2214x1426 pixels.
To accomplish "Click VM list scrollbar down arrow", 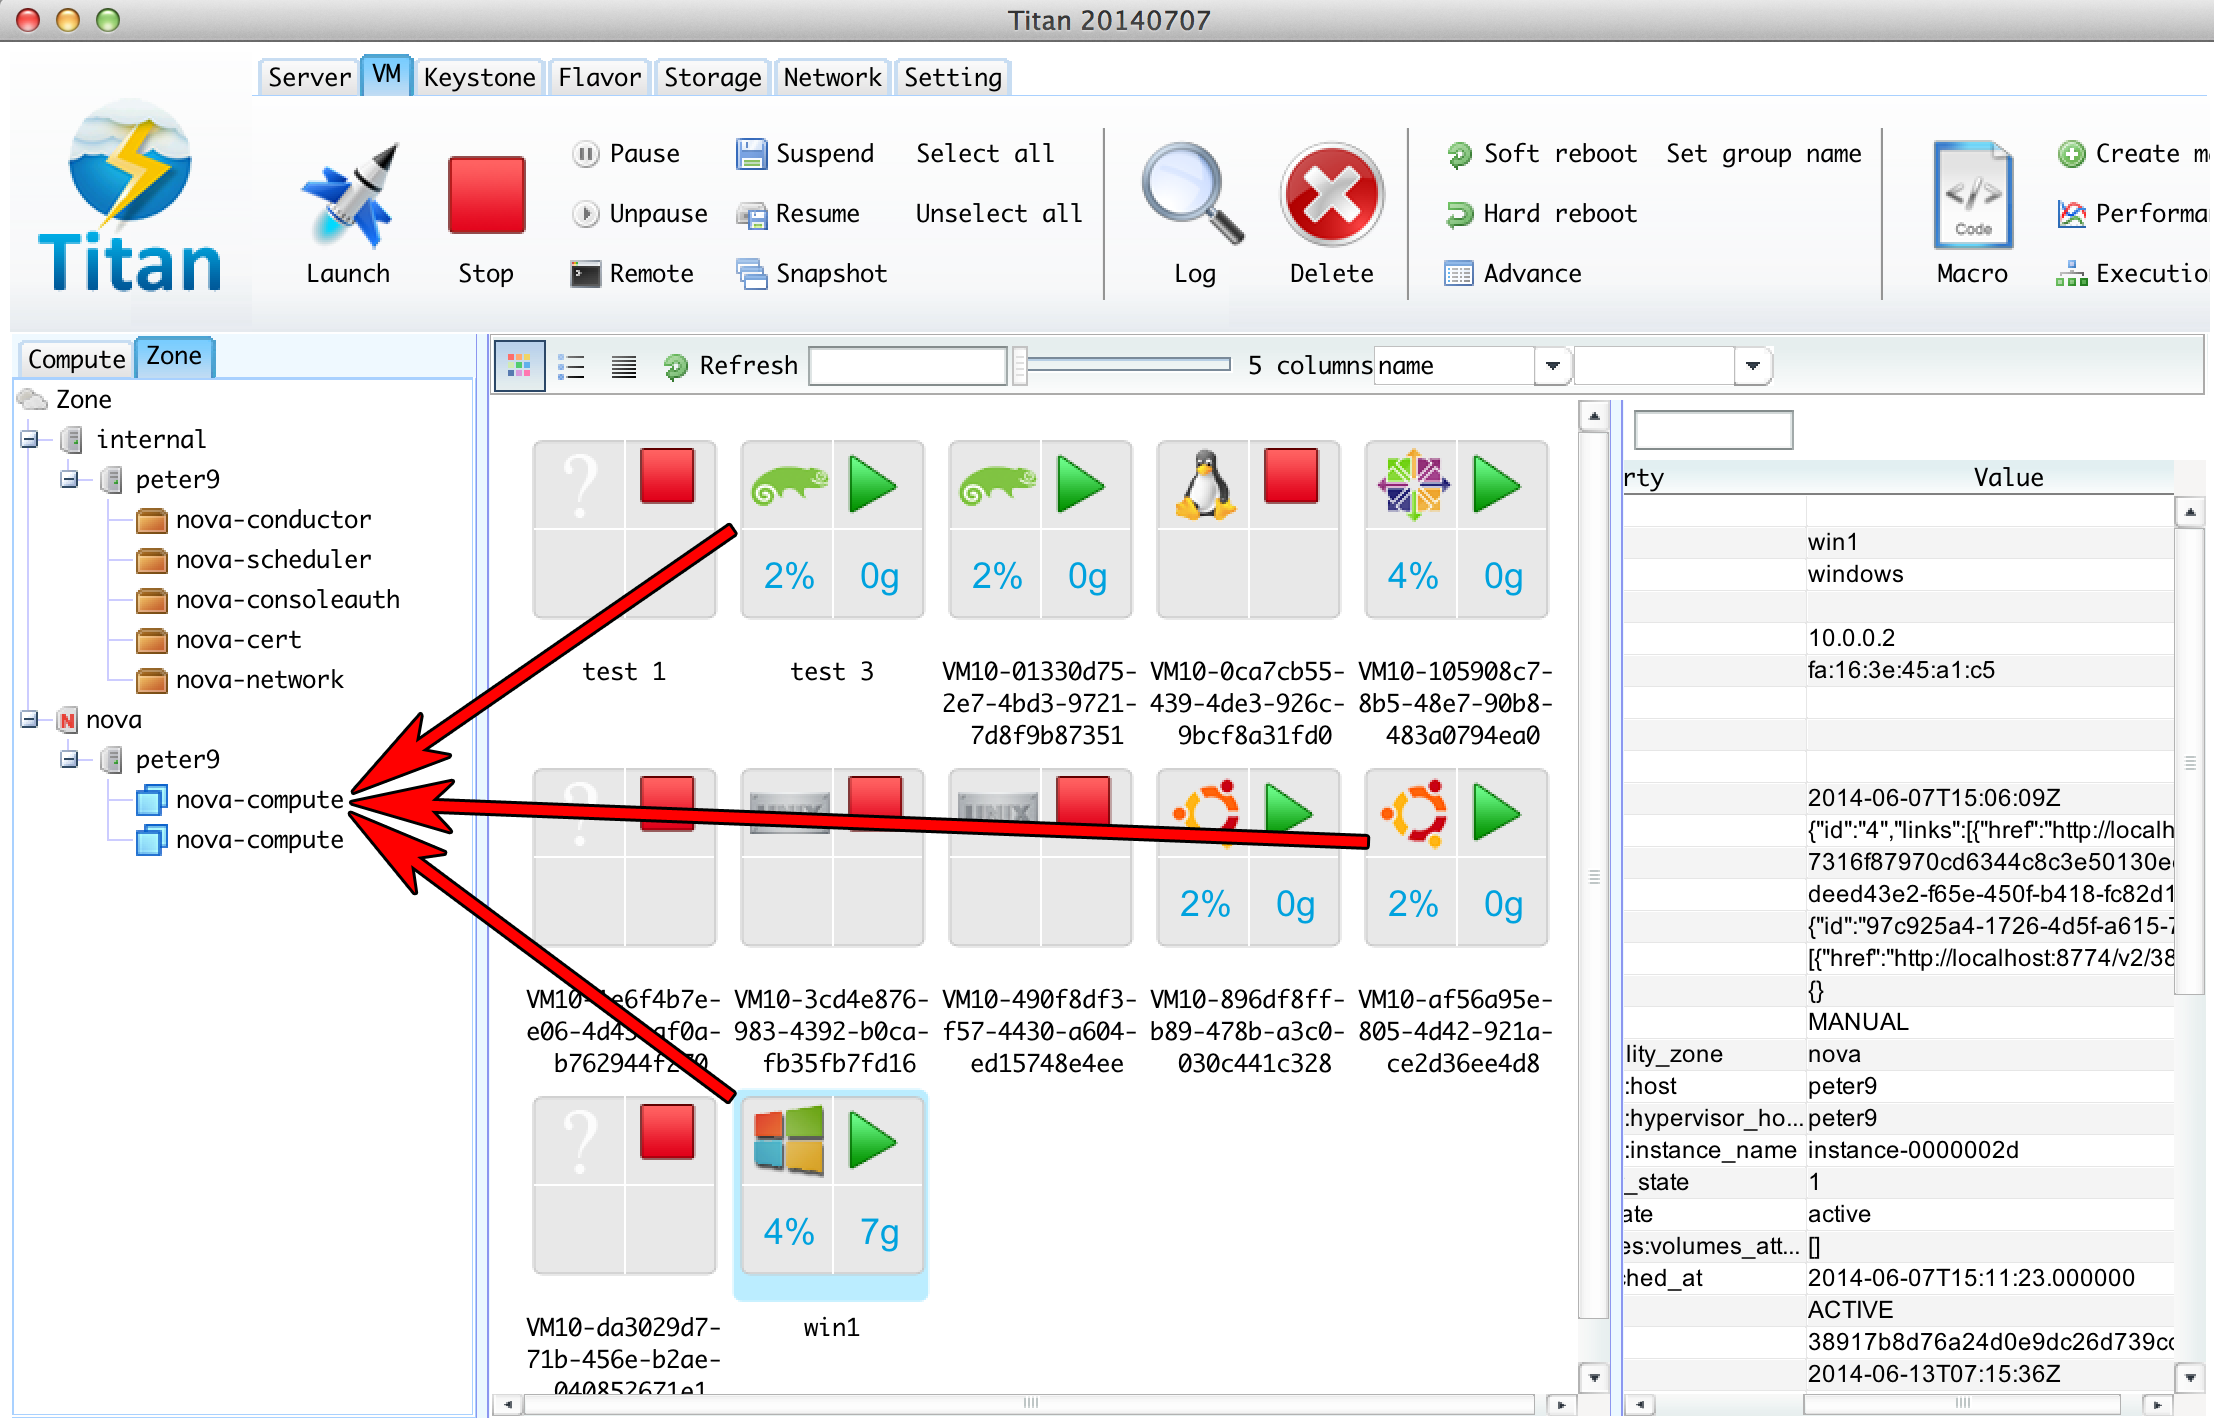I will (1594, 1377).
